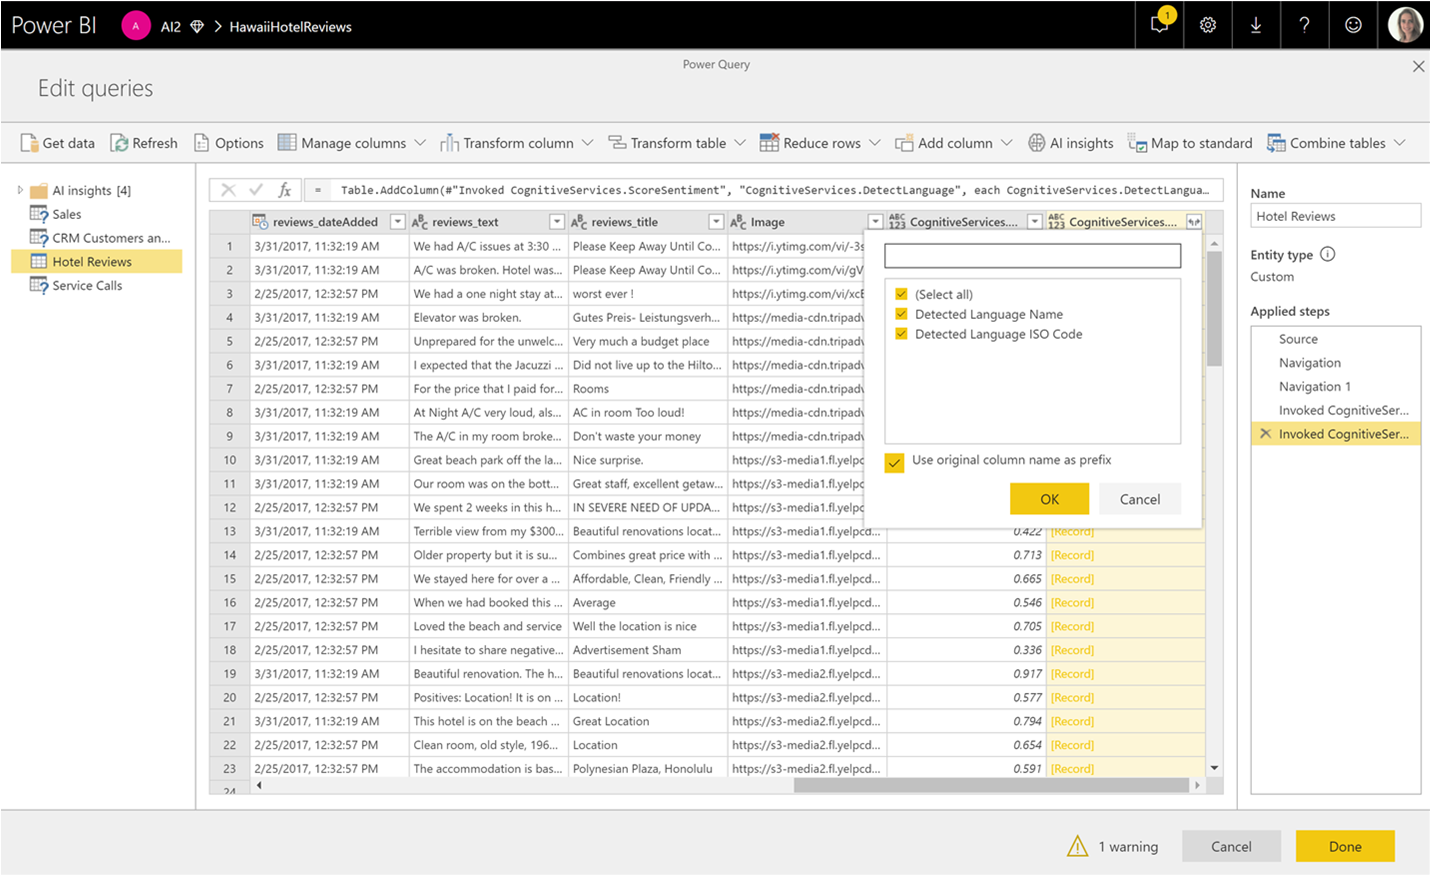
Task: Open the settings gear icon
Action: point(1208,26)
